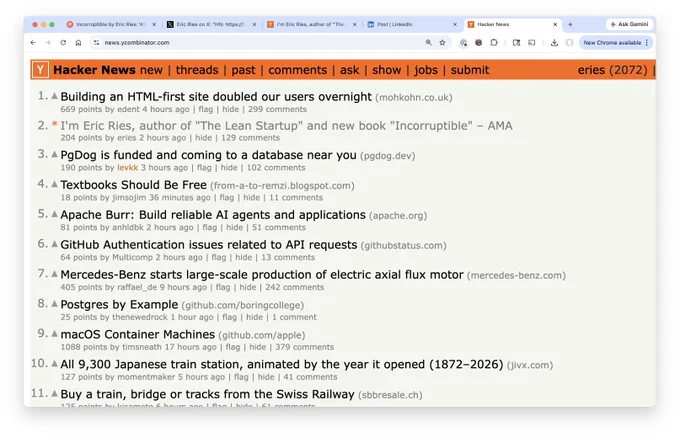Viewport: 680px width, 438px height.
Task: Bookmark this page with the star icon
Action: tap(442, 42)
